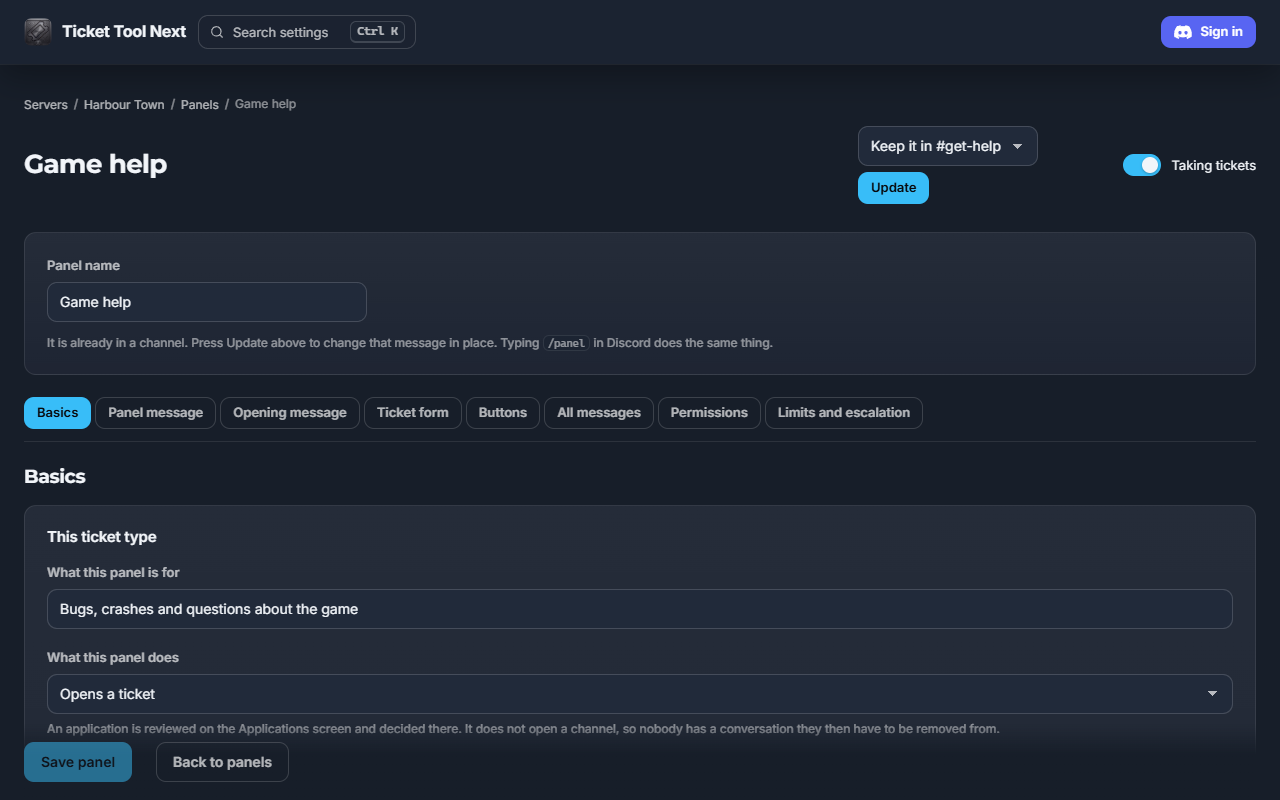Click the Back to panels button
This screenshot has width=1280, height=800.
pyautogui.click(x=222, y=762)
